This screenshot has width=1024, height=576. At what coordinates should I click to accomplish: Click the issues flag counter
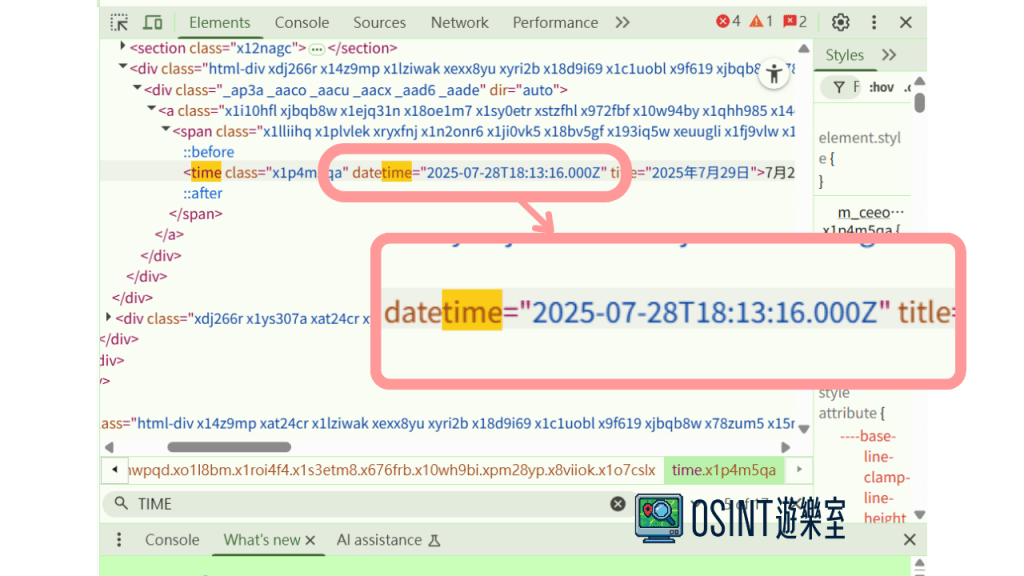[795, 22]
